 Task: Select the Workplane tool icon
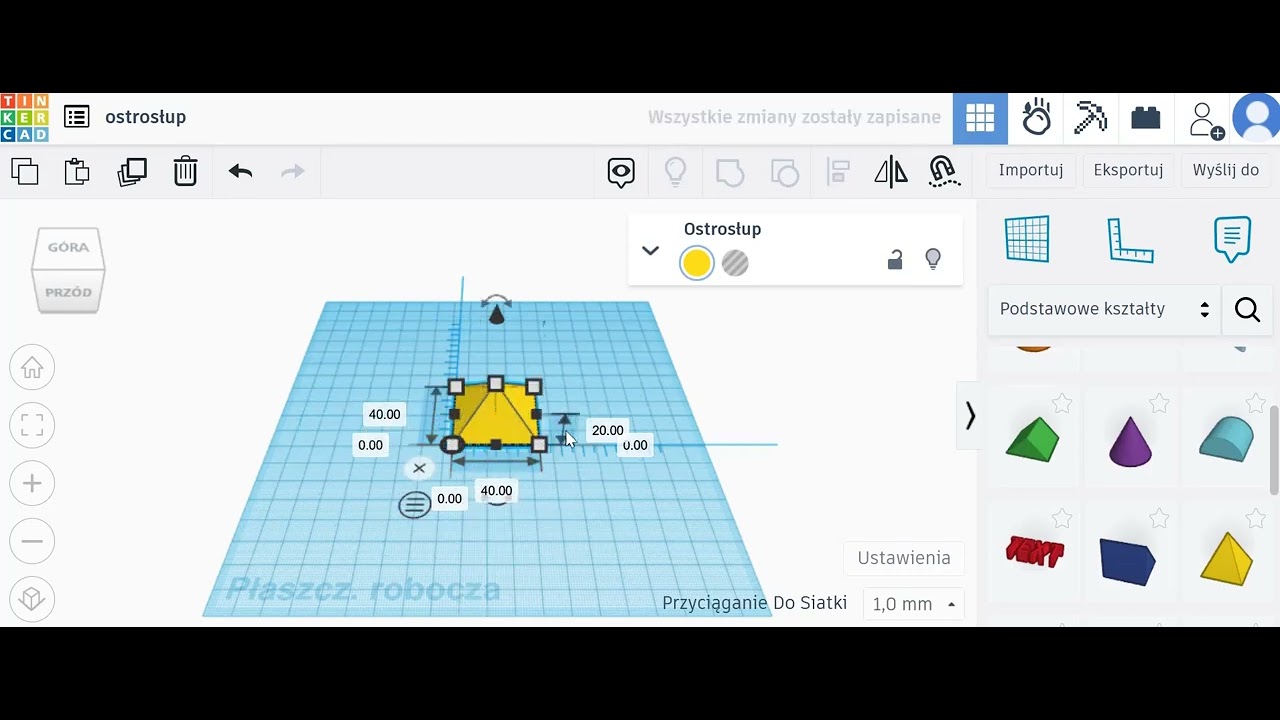coord(1027,239)
